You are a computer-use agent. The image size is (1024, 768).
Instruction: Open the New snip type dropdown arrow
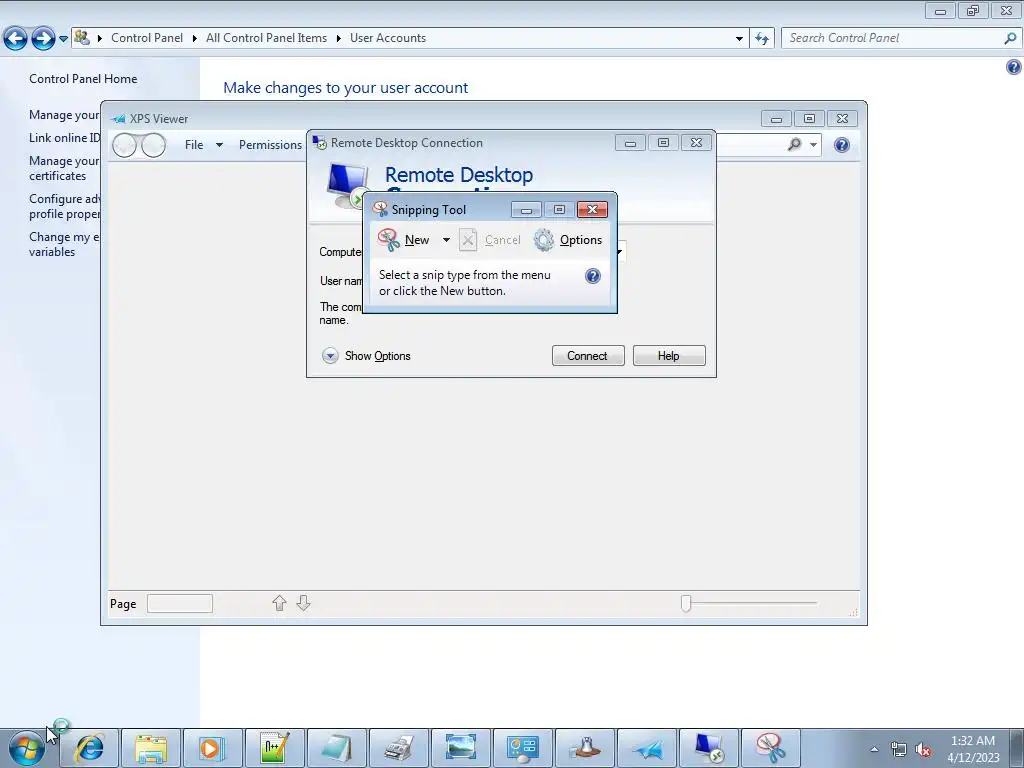pyautogui.click(x=446, y=240)
